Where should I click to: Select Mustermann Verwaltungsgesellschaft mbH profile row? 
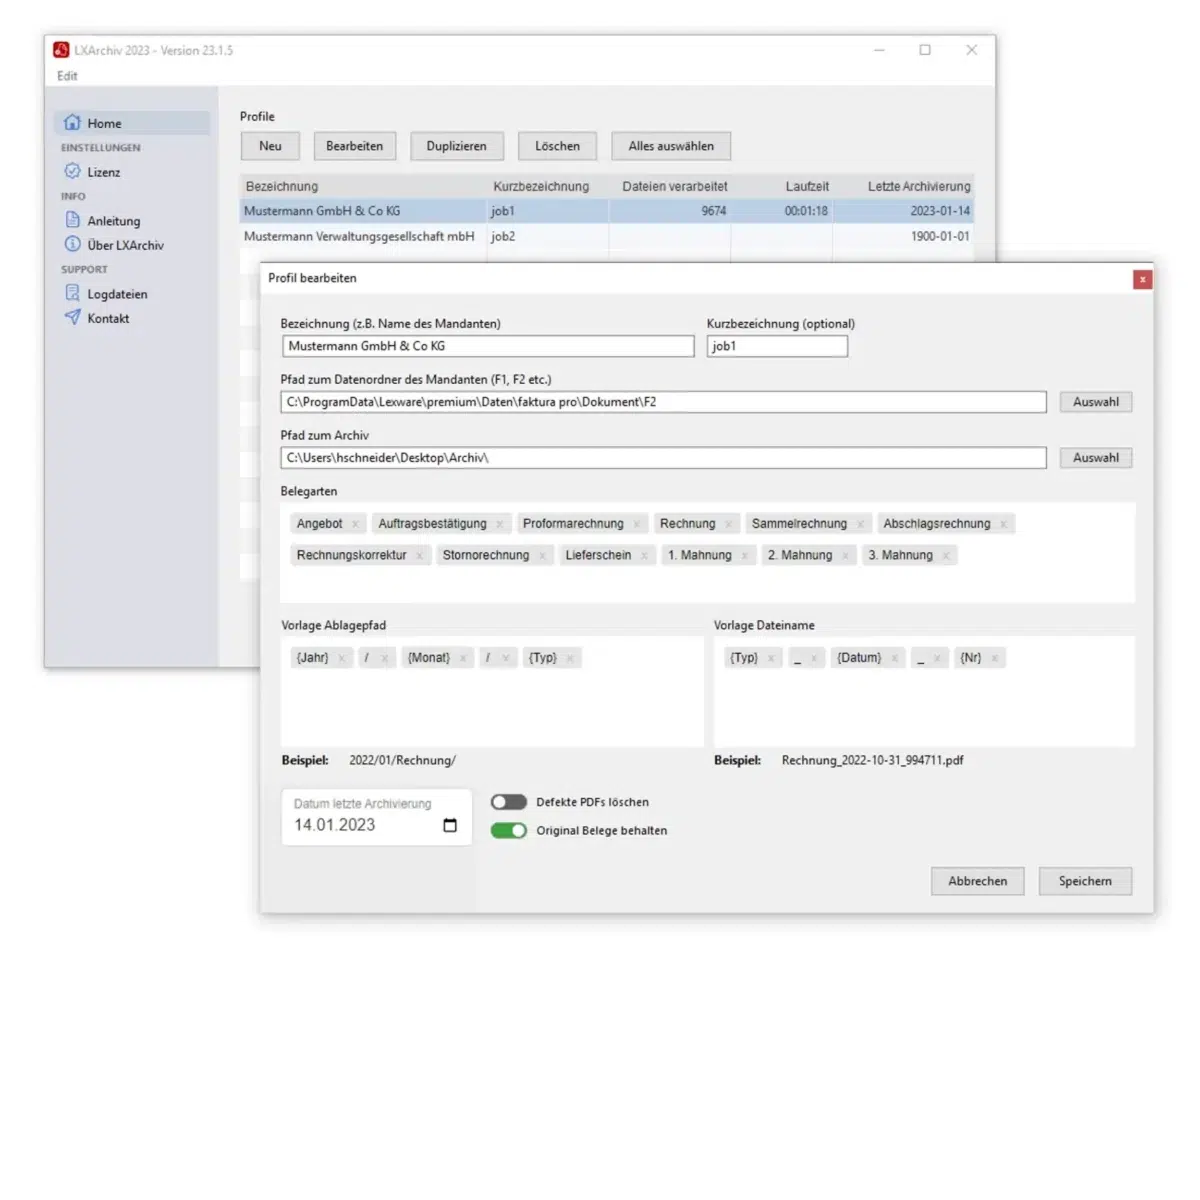click(x=359, y=237)
